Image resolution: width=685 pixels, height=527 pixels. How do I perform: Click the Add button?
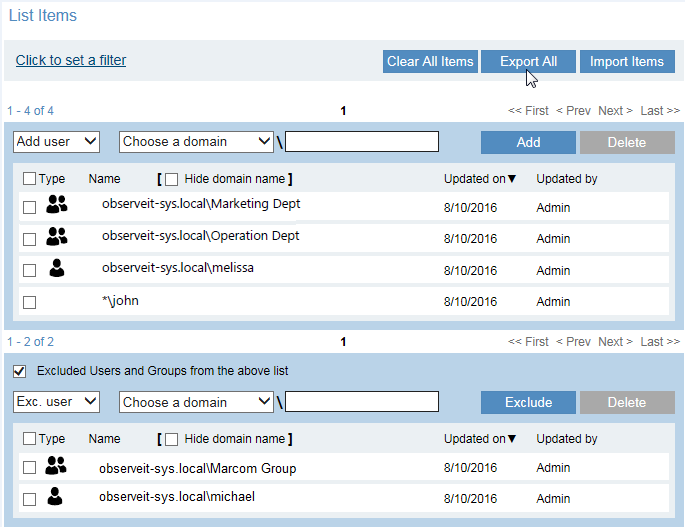(528, 142)
